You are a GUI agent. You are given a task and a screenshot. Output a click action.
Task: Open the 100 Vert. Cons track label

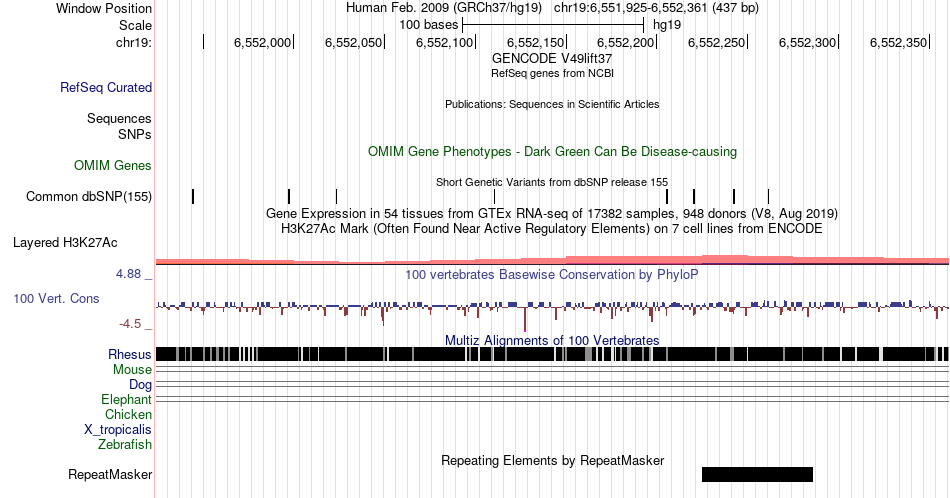coord(56,298)
